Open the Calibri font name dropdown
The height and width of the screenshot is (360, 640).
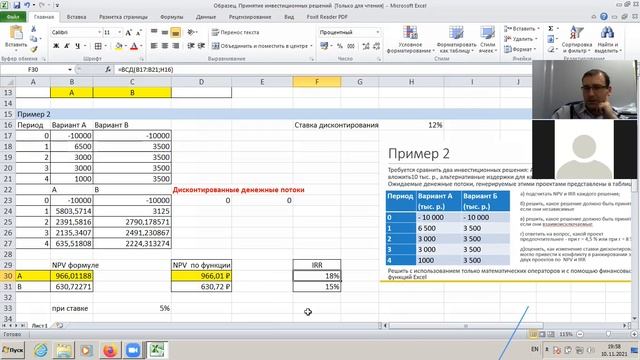(99, 32)
